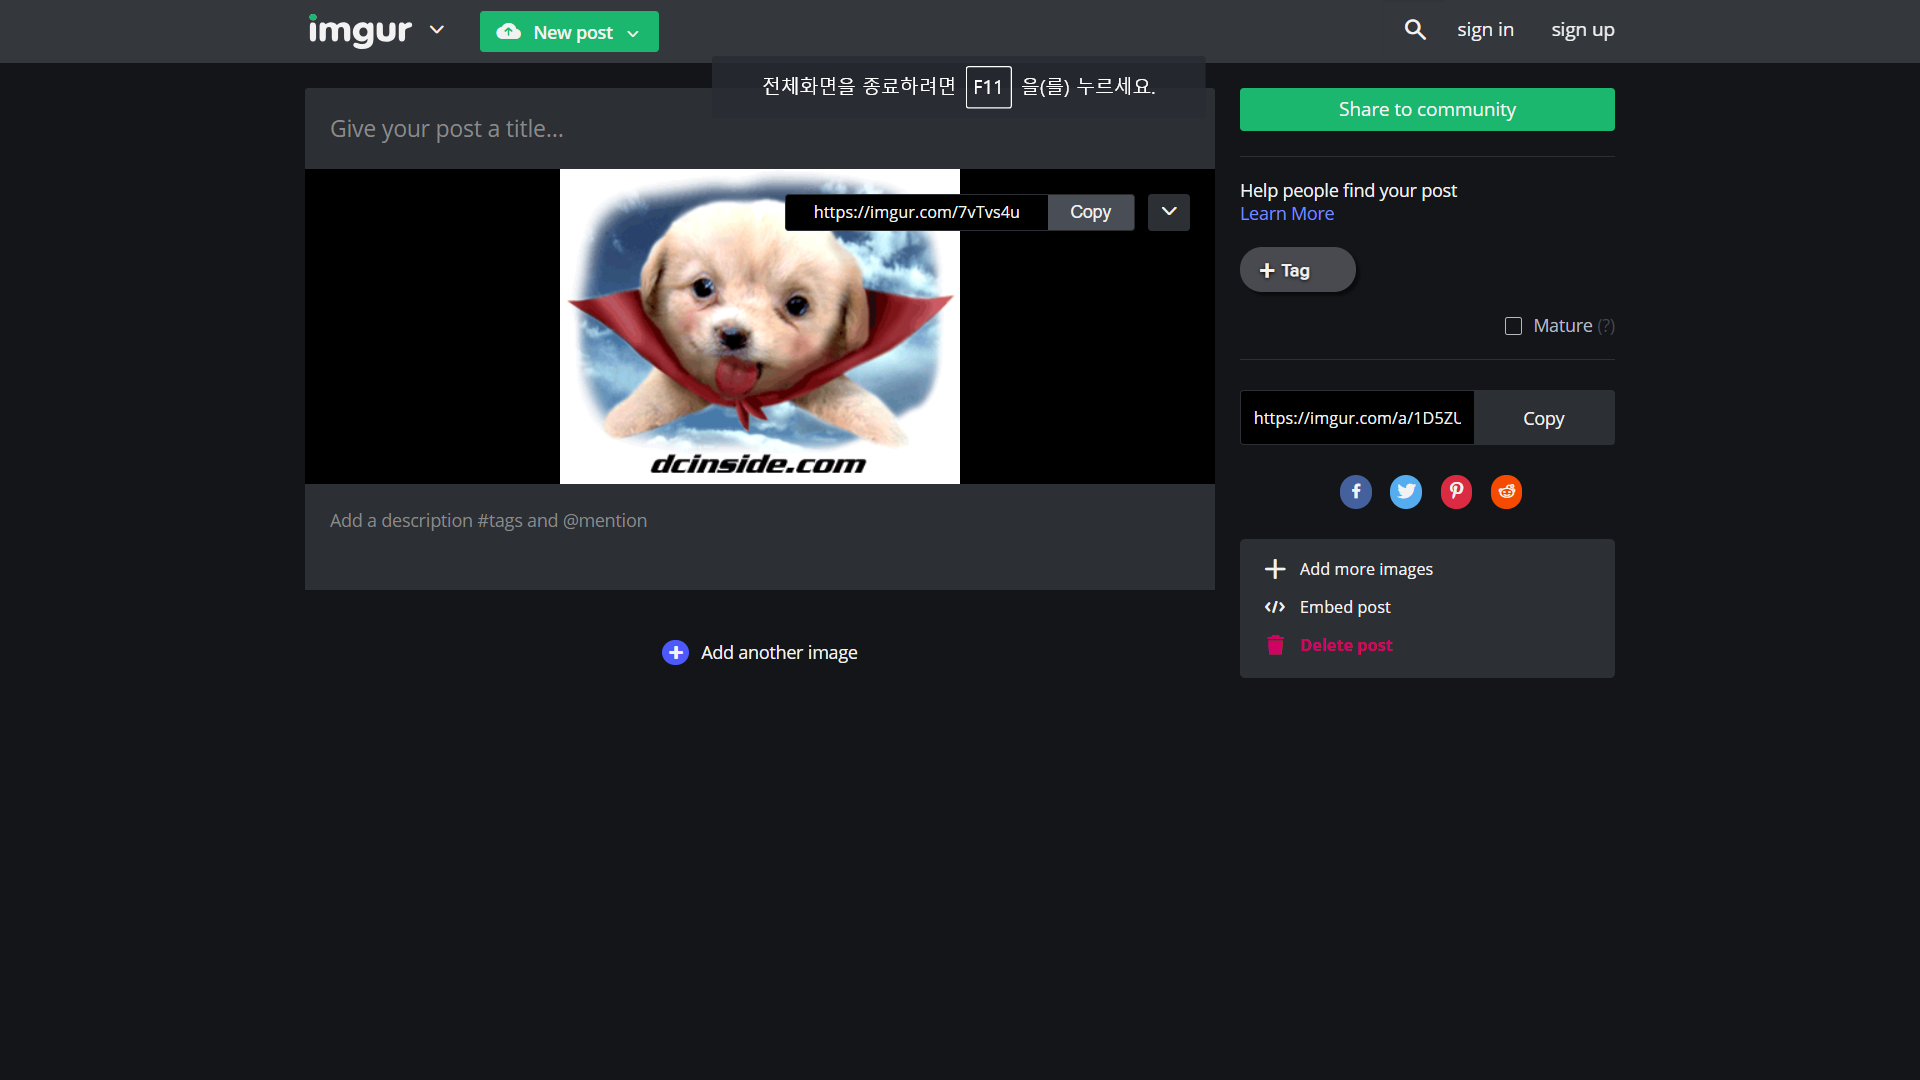Image resolution: width=1920 pixels, height=1080 pixels.
Task: Expand the arrow next to imgur logo
Action: [x=437, y=30]
